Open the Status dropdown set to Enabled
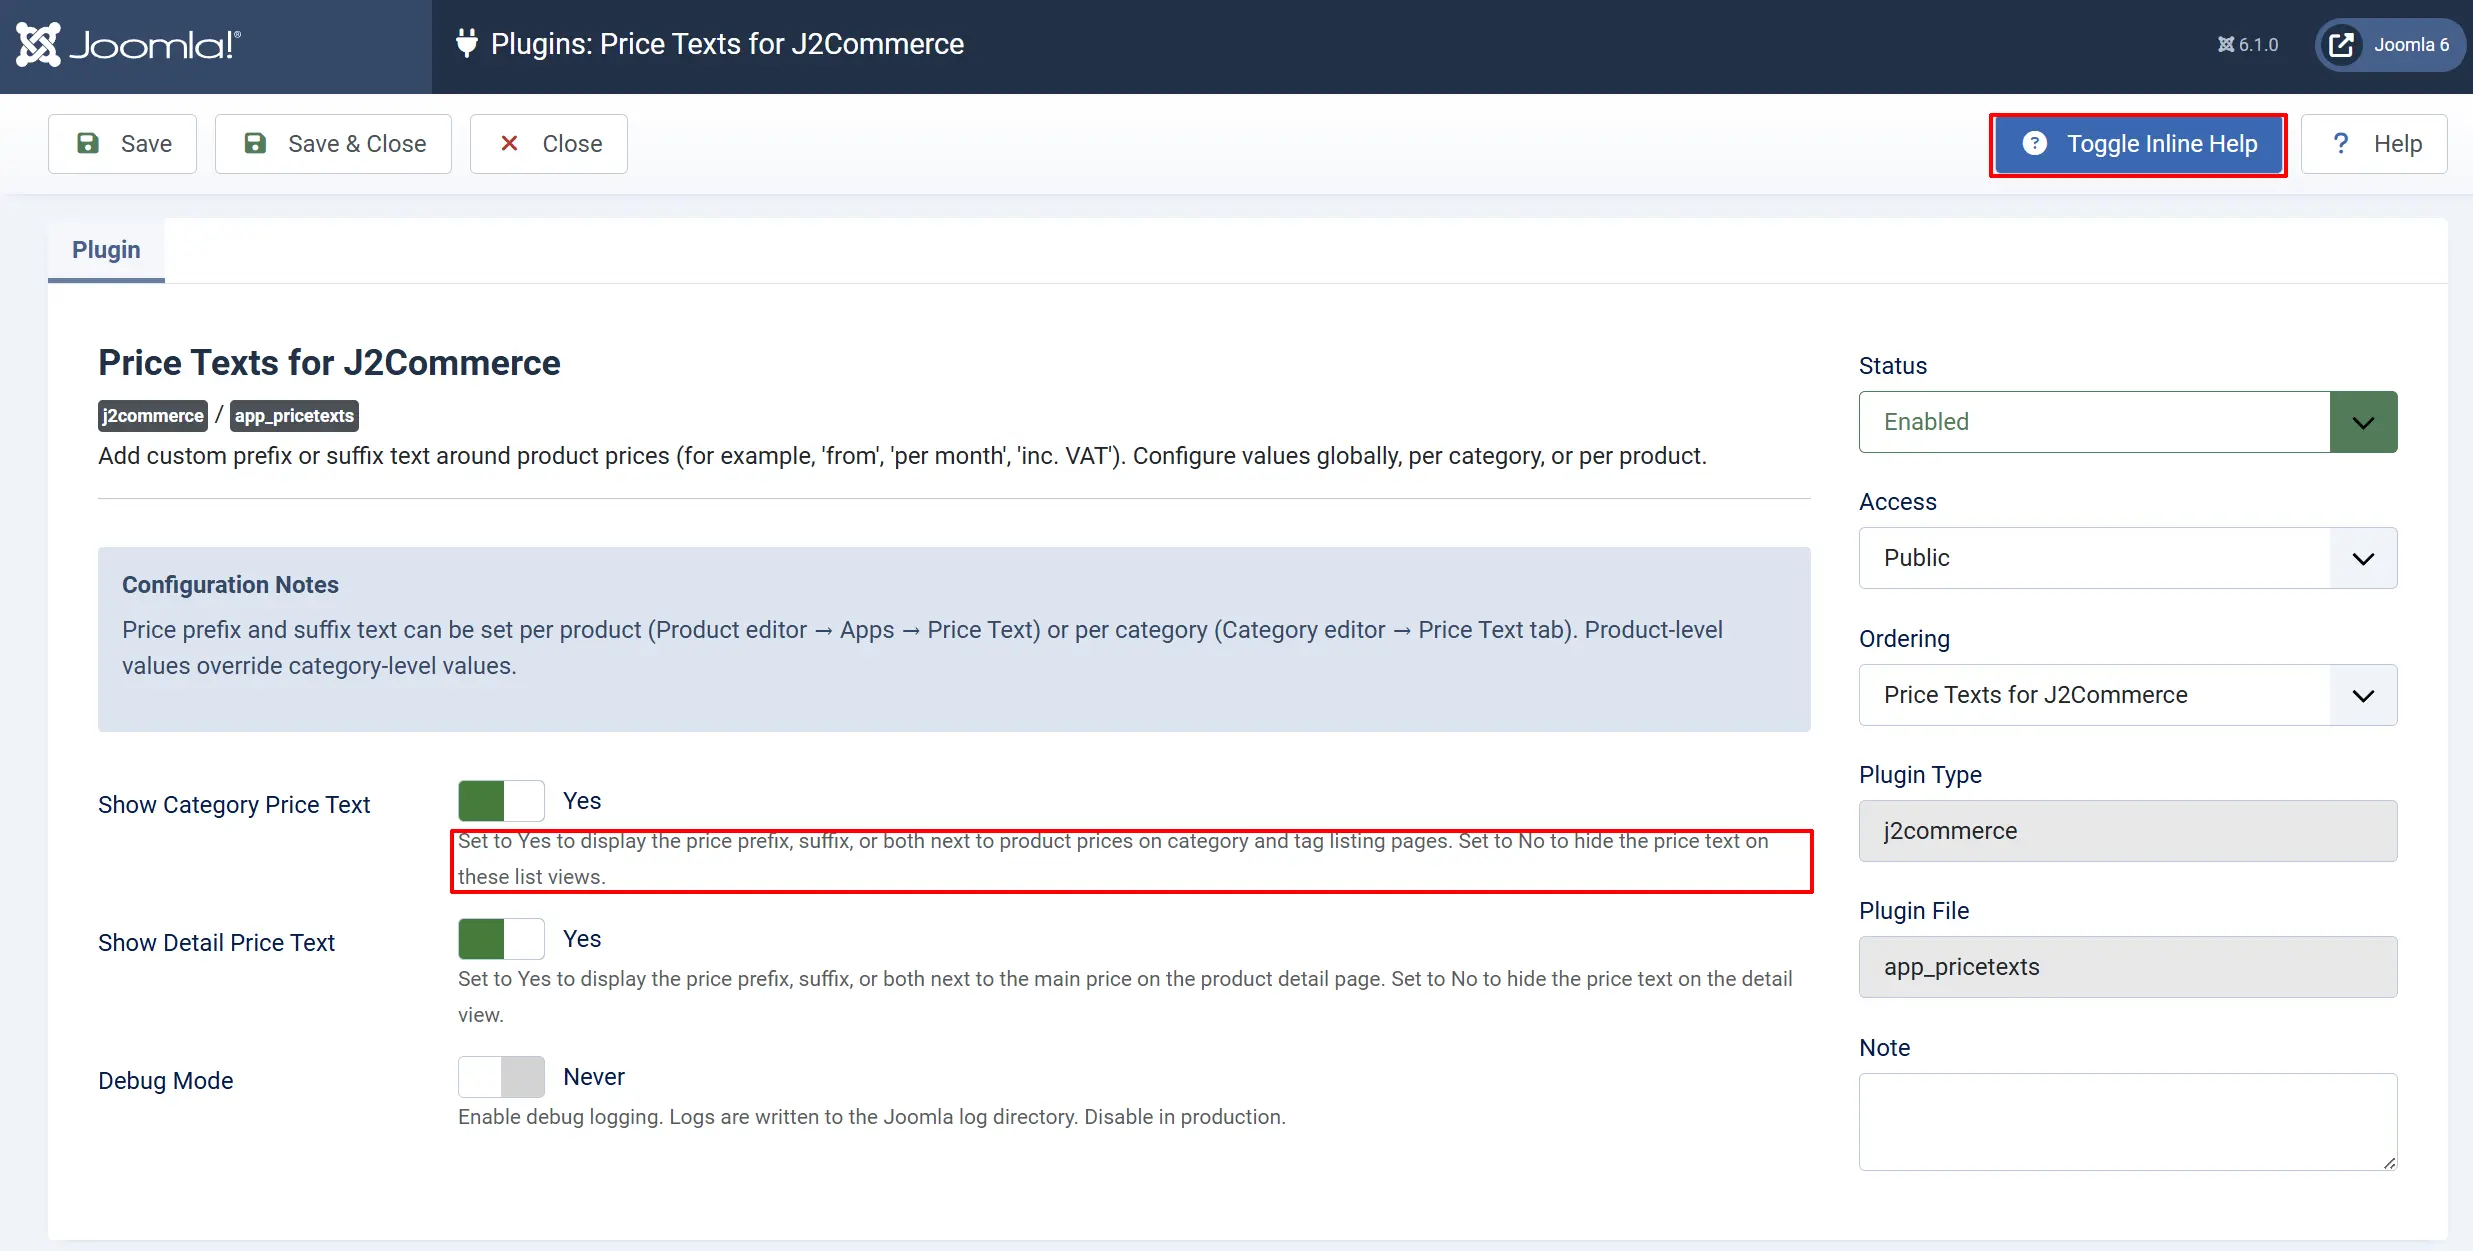This screenshot has width=2473, height=1251. 2128,422
